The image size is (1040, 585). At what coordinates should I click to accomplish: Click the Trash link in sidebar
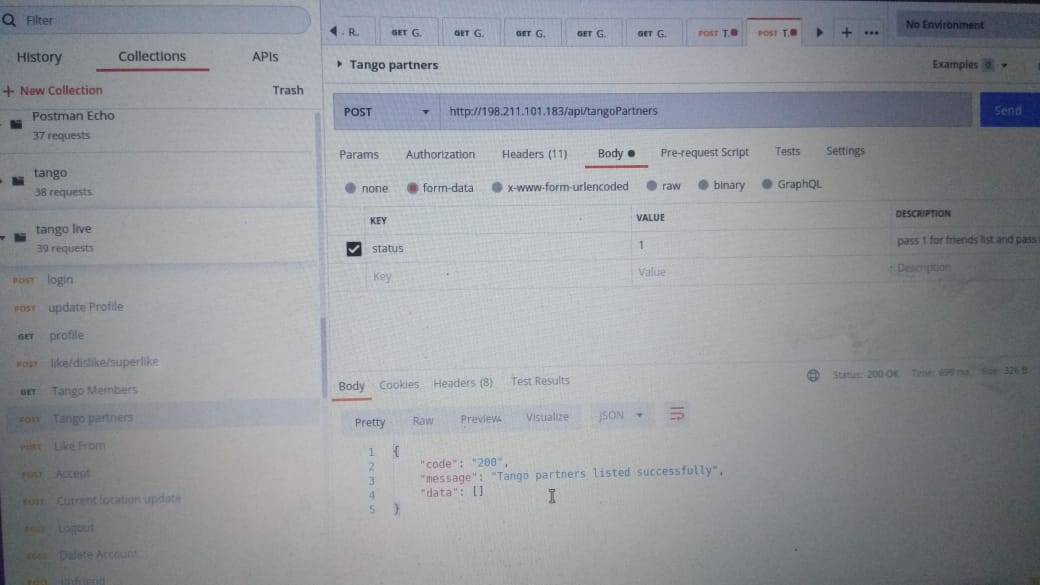[287, 90]
